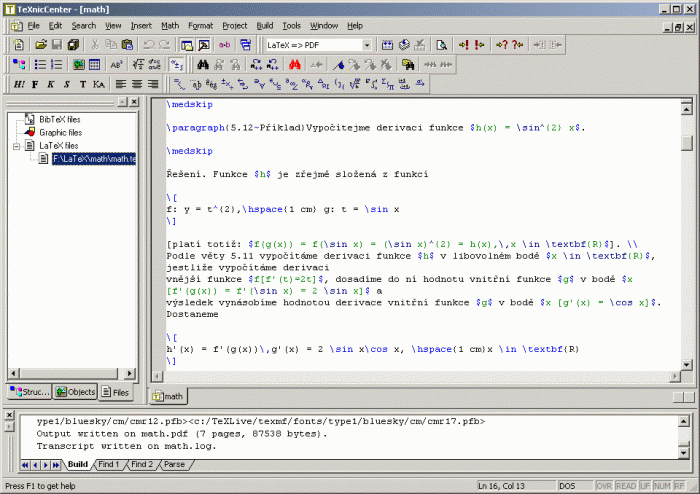
Task: Insert fraction/root math icon
Action: click(x=138, y=65)
